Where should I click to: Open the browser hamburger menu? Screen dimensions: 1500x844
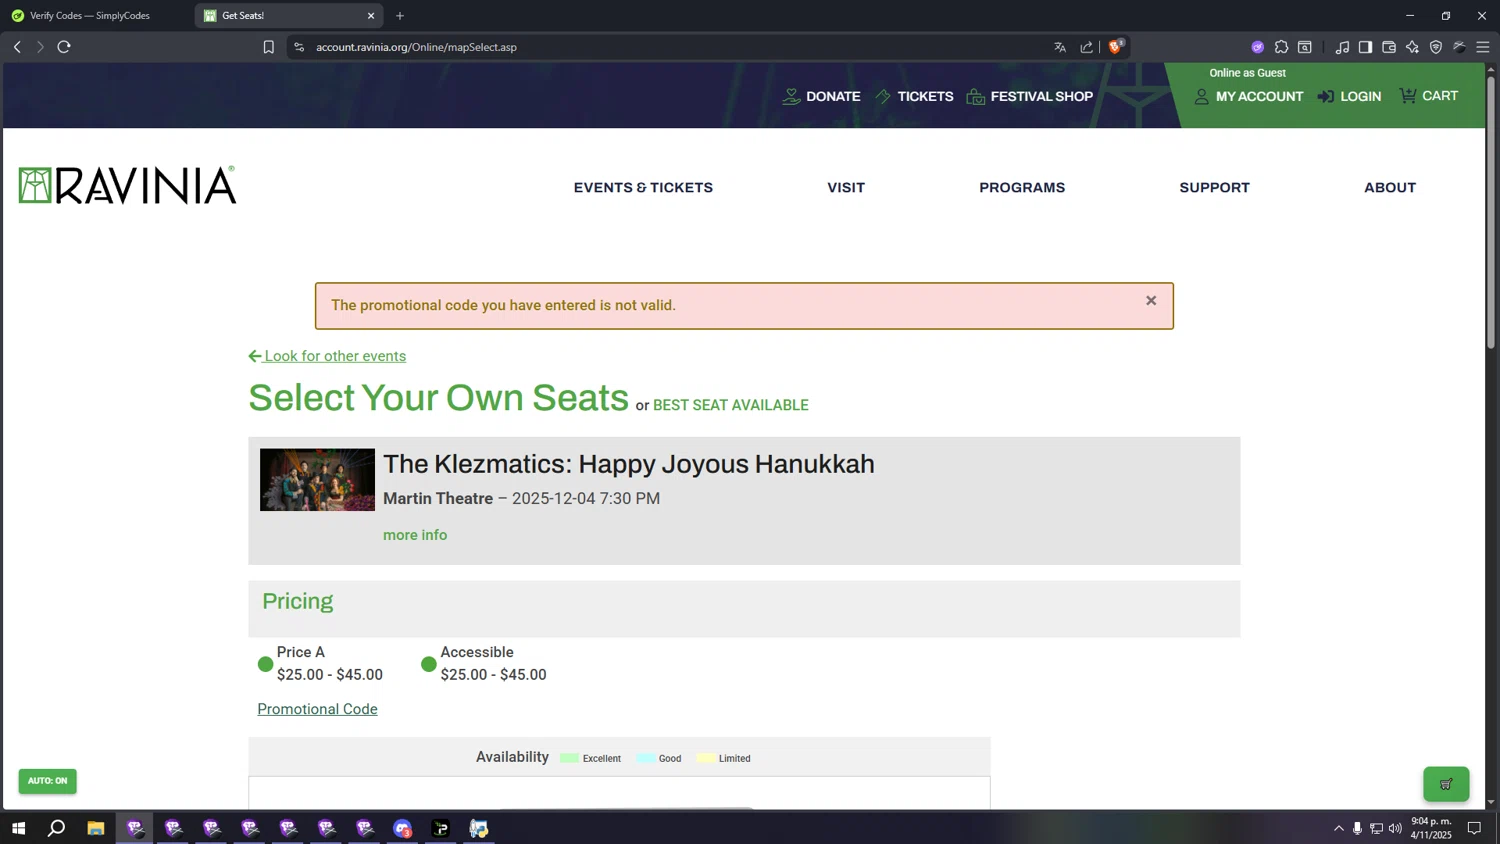pos(1483,47)
